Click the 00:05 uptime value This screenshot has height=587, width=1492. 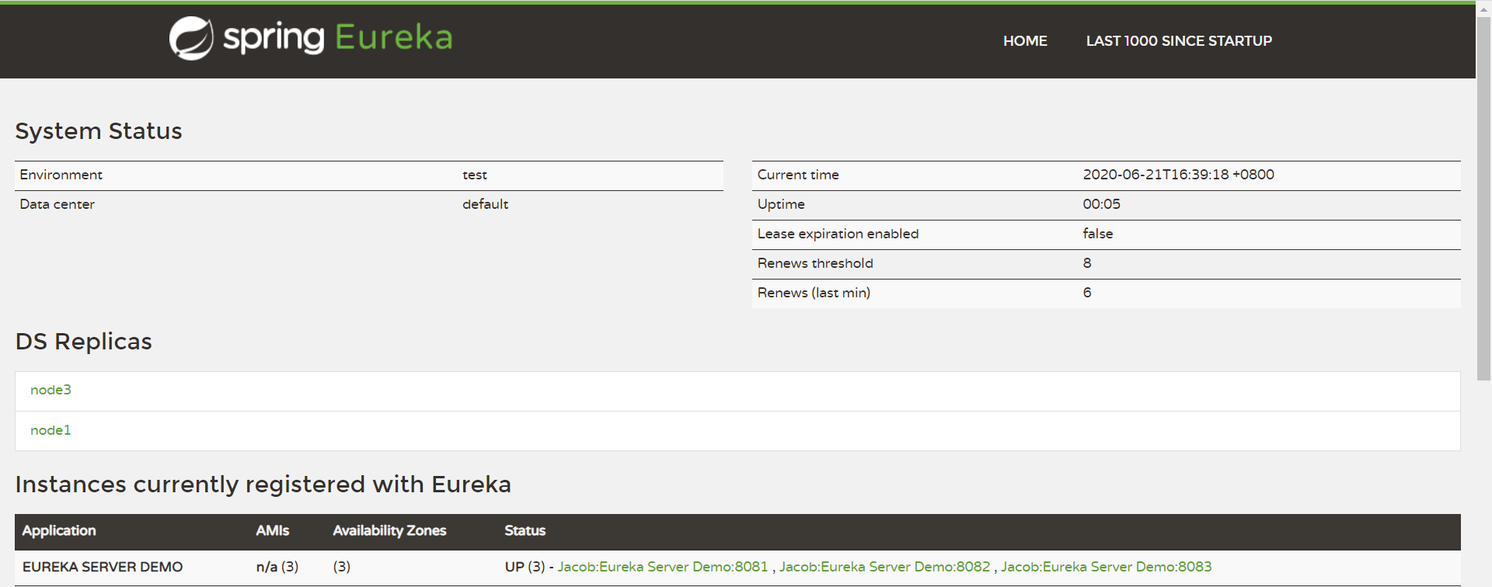point(1102,204)
